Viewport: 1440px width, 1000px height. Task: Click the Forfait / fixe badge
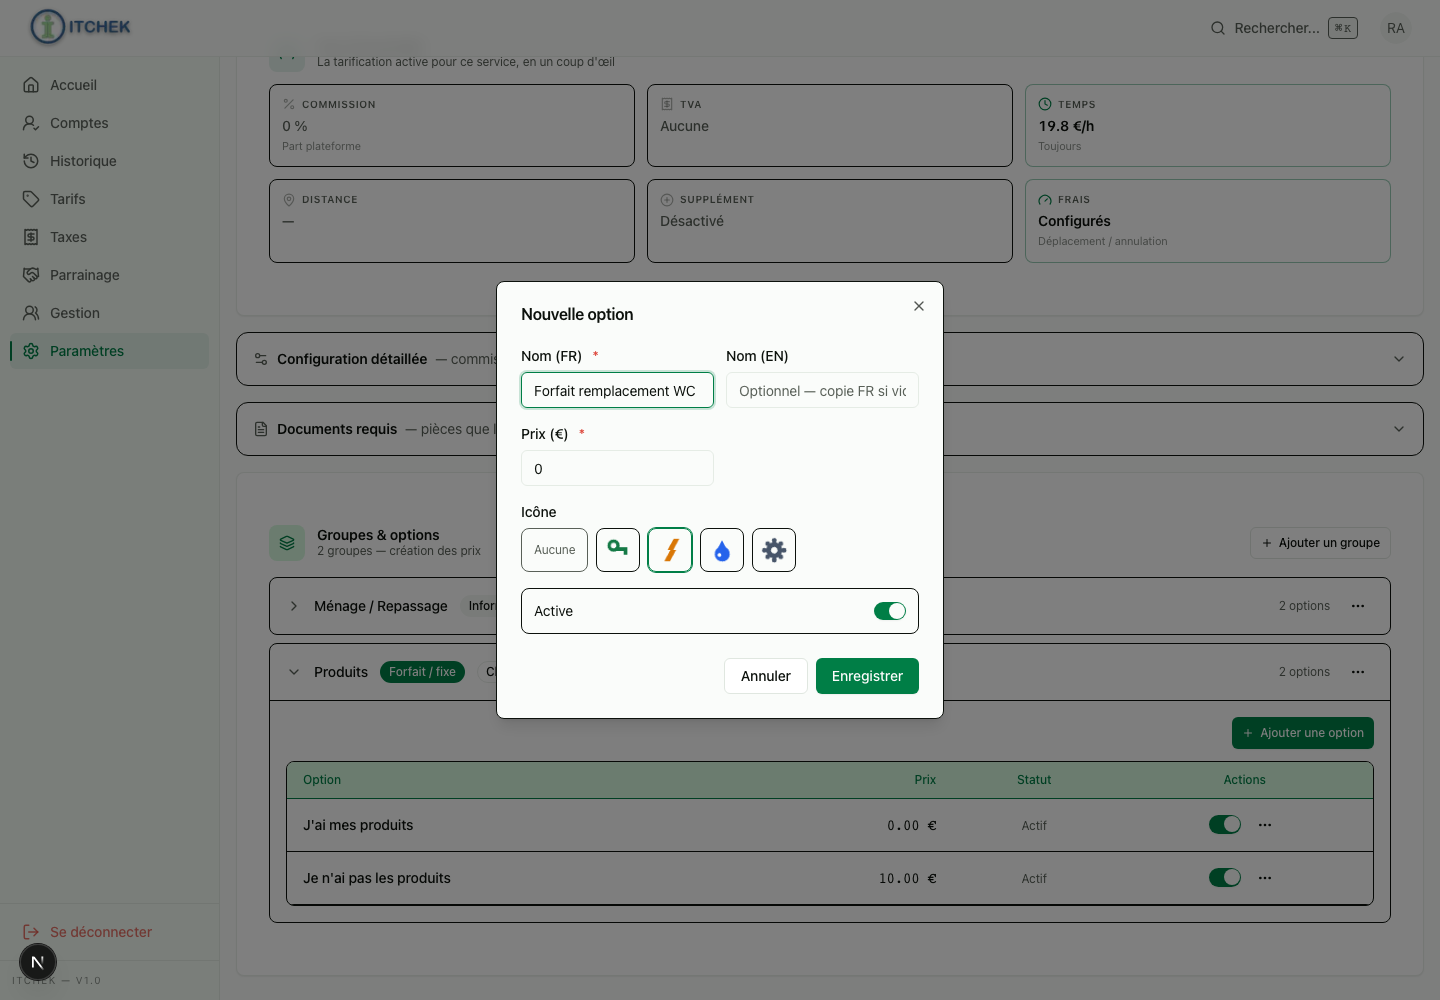422,672
